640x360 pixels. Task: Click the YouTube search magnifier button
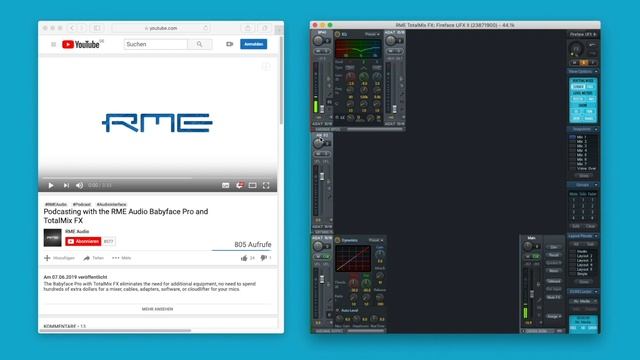tap(199, 44)
